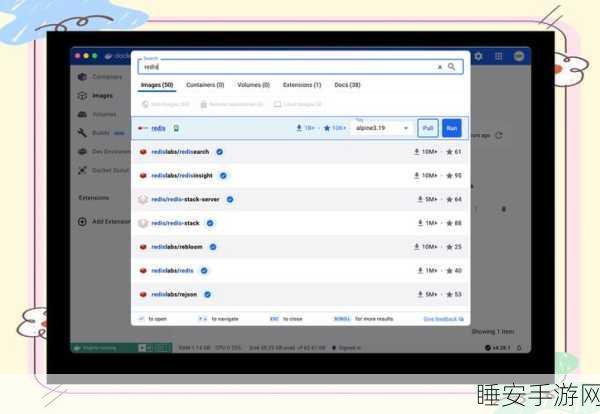Switch to Containers (0) tab
This screenshot has width=600, height=414.
click(205, 85)
